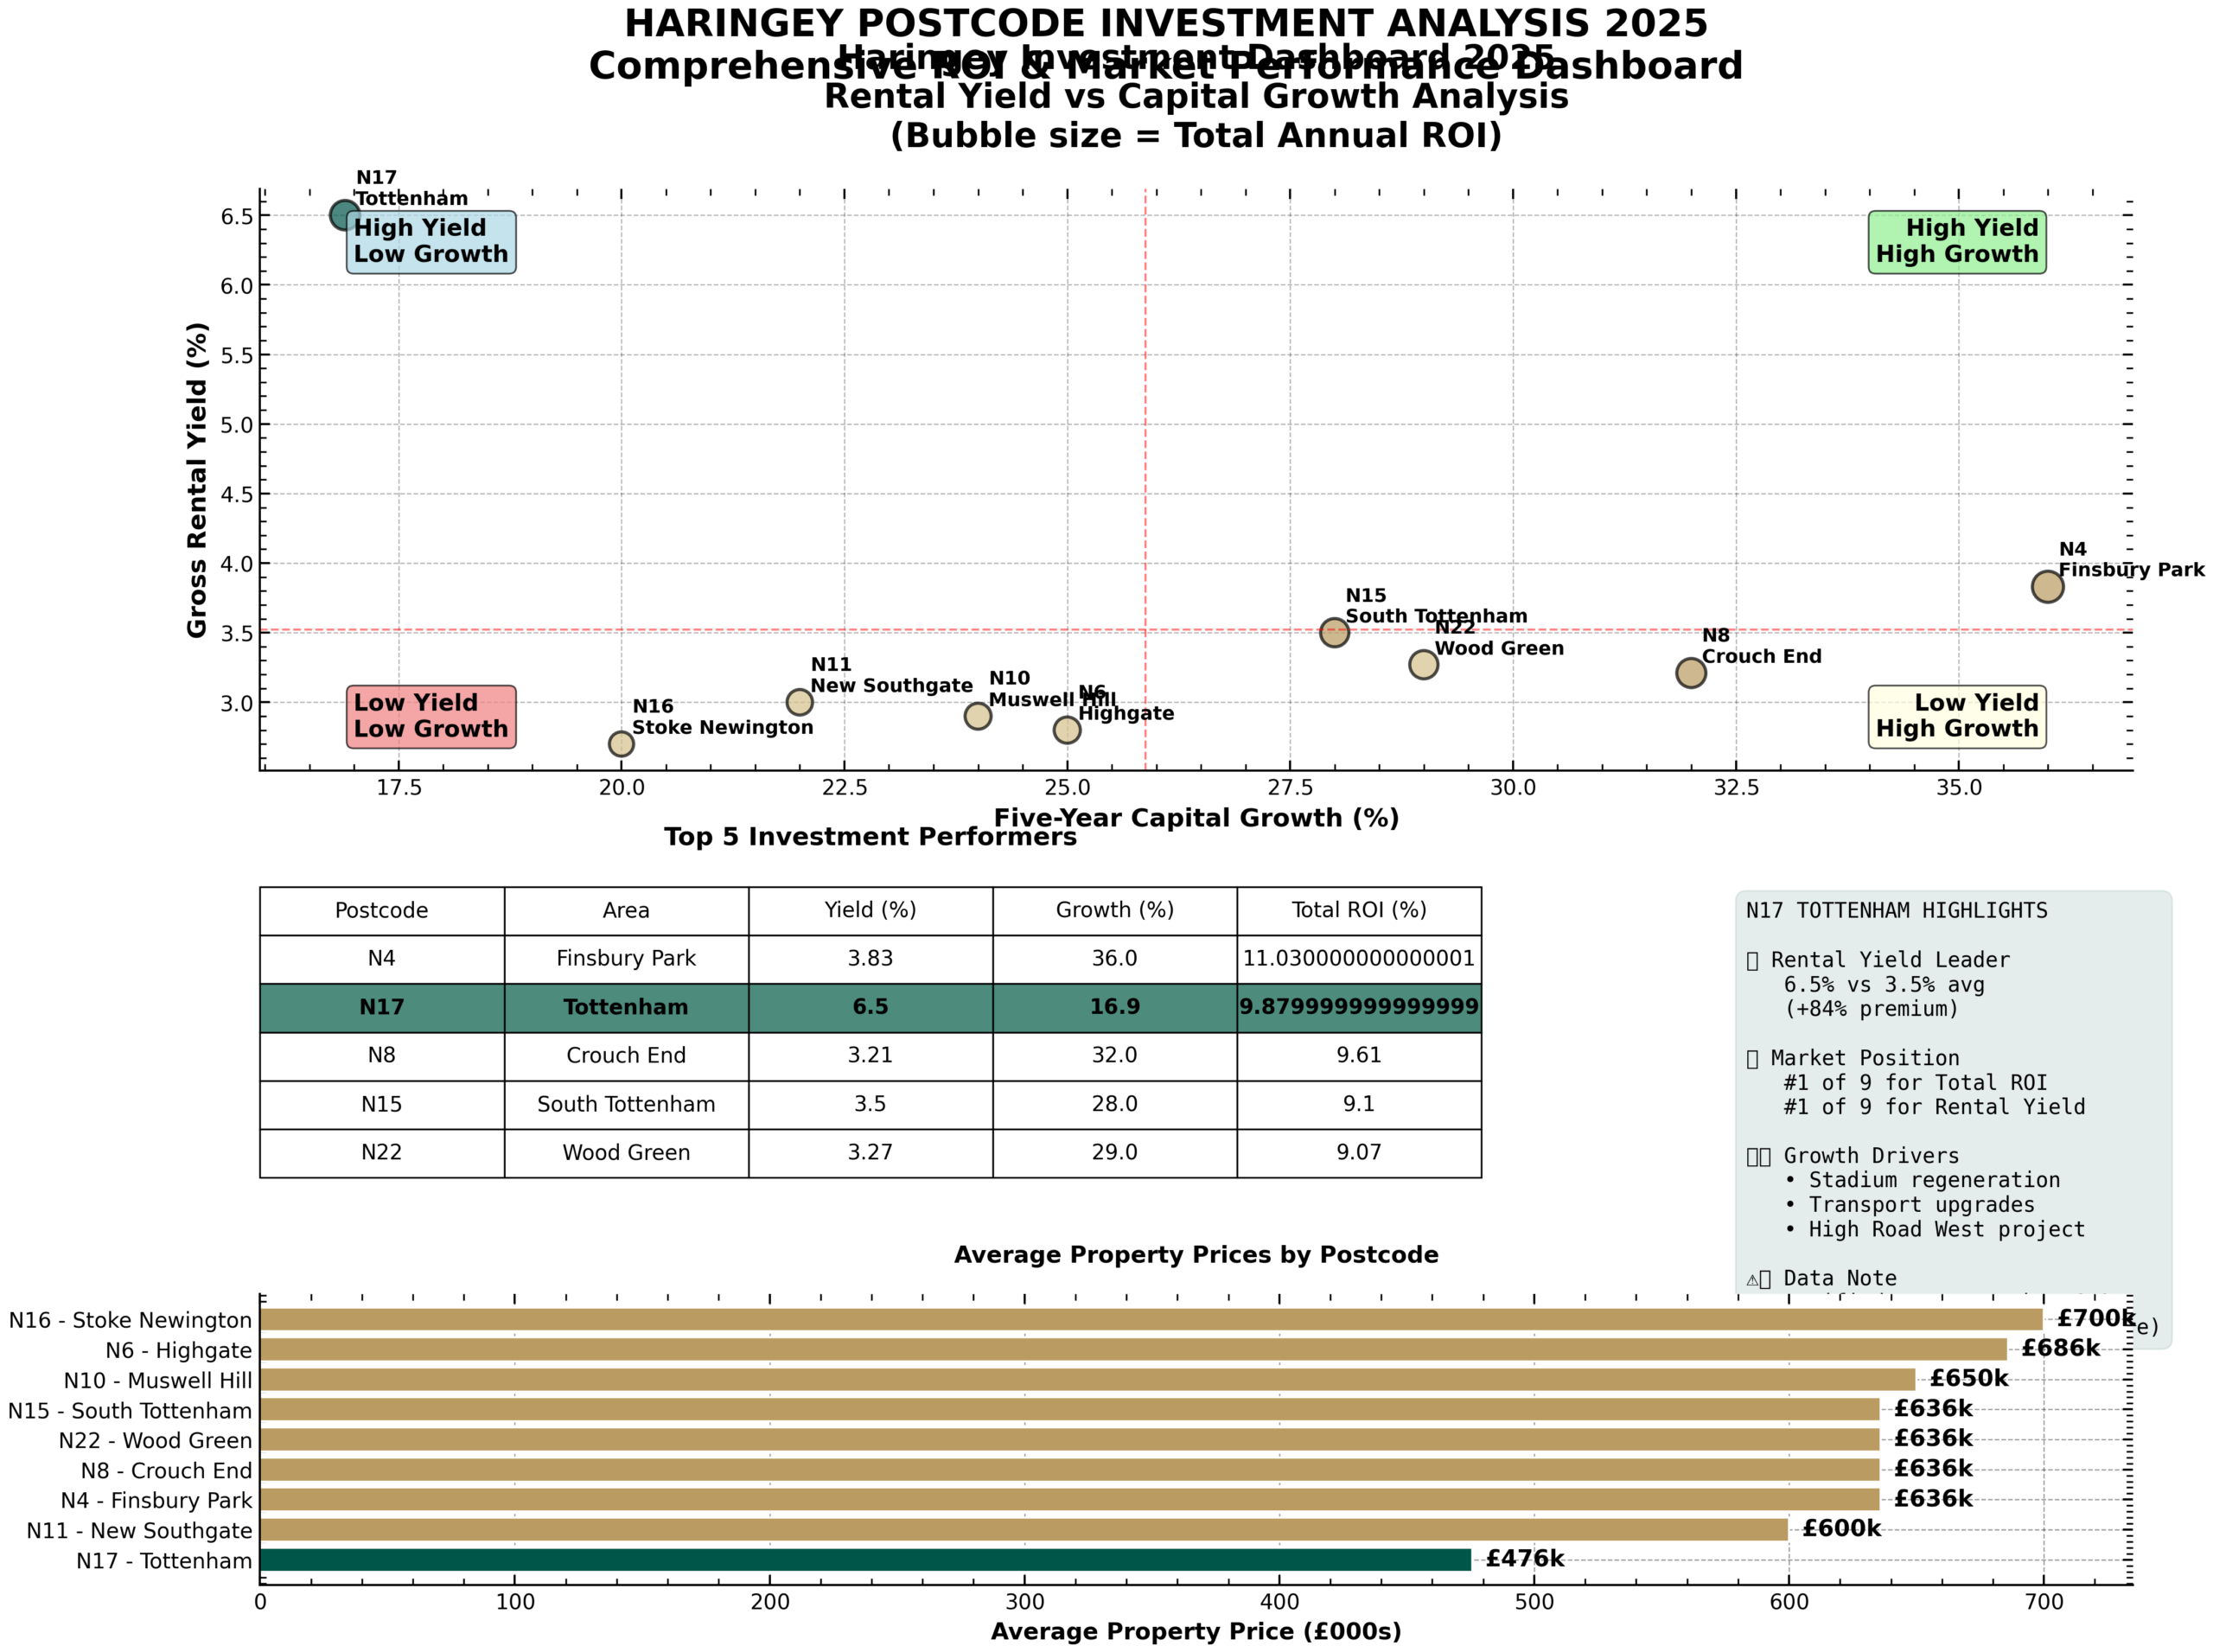The image size is (2213, 1652).
Task: Select the £600k New Southgate bar
Action: (1023, 1529)
